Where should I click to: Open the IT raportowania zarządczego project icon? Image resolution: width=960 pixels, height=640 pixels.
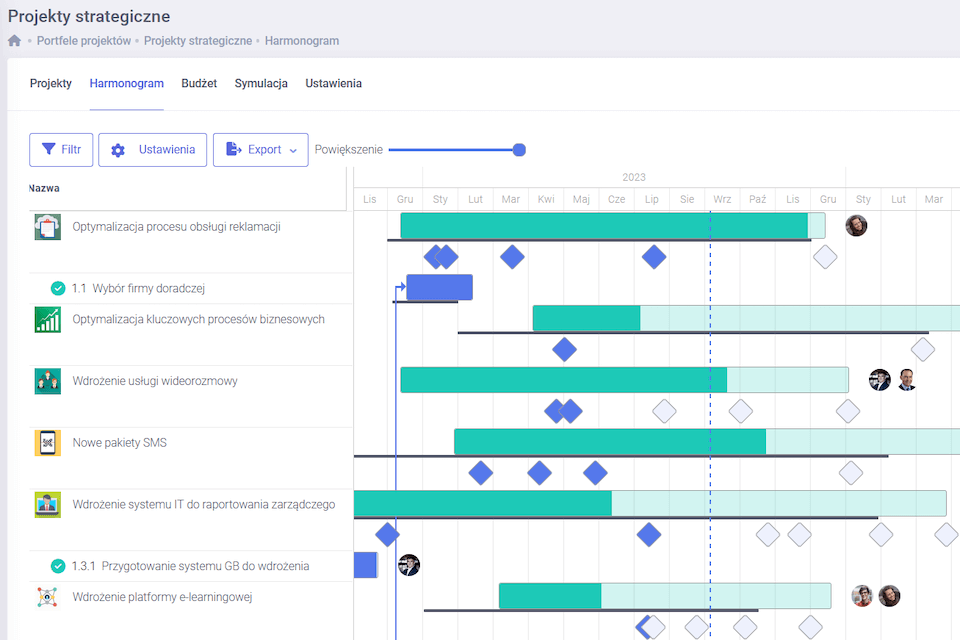[47, 505]
